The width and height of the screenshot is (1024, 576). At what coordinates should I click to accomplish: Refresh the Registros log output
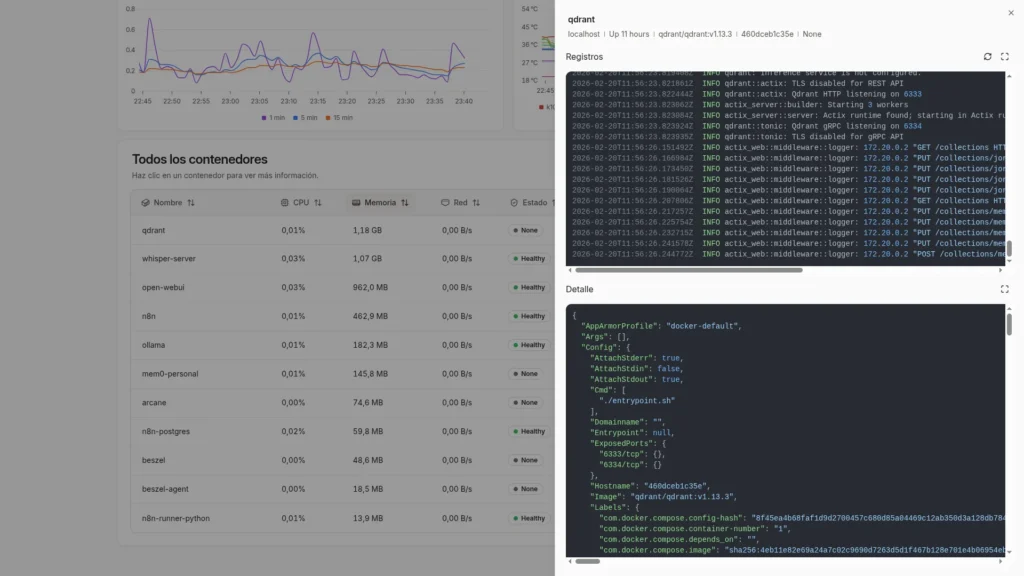(989, 57)
